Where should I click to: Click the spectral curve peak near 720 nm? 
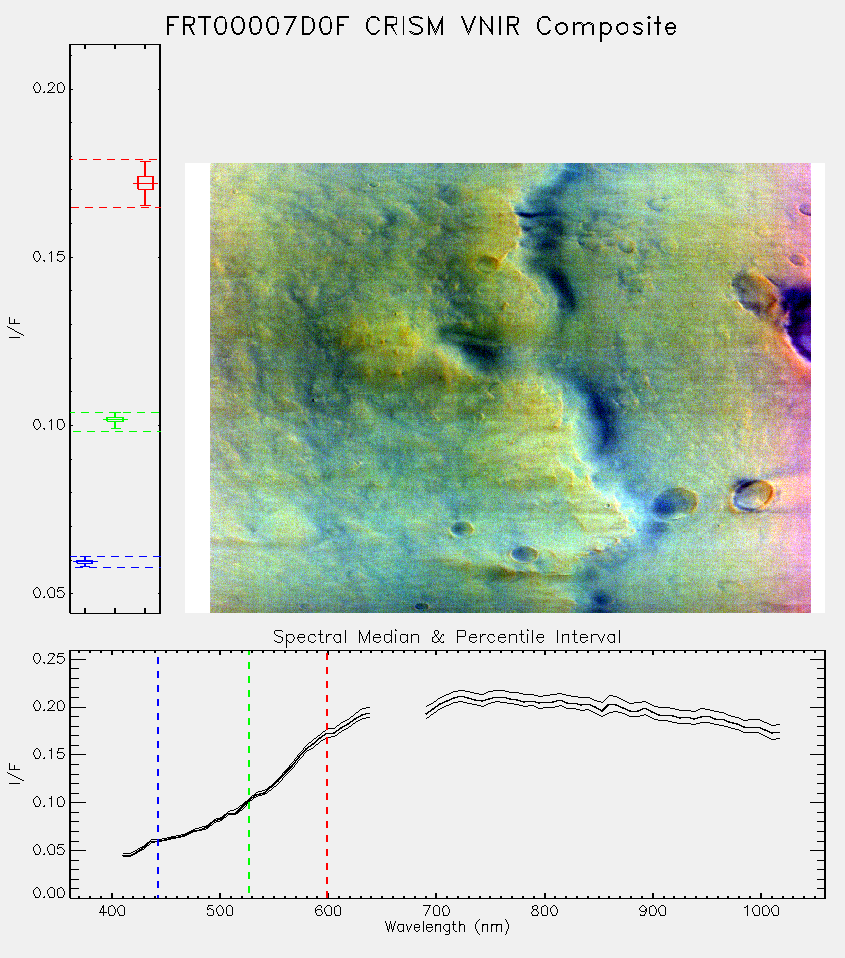(x=459, y=695)
